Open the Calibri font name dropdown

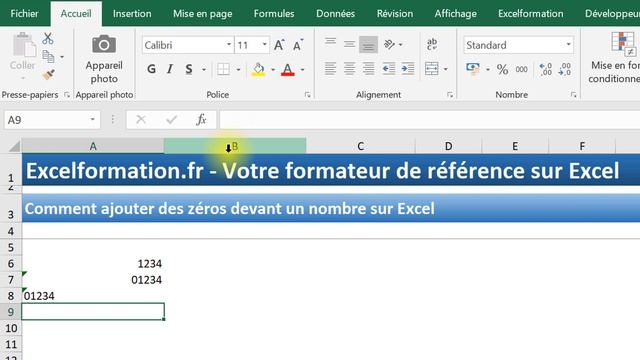[229, 45]
